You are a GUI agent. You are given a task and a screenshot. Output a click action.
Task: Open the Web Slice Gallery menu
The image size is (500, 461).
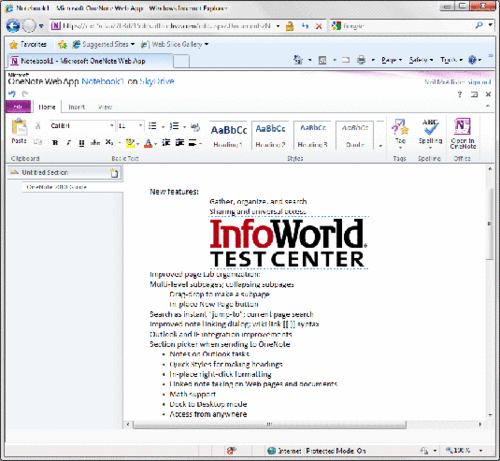click(174, 44)
